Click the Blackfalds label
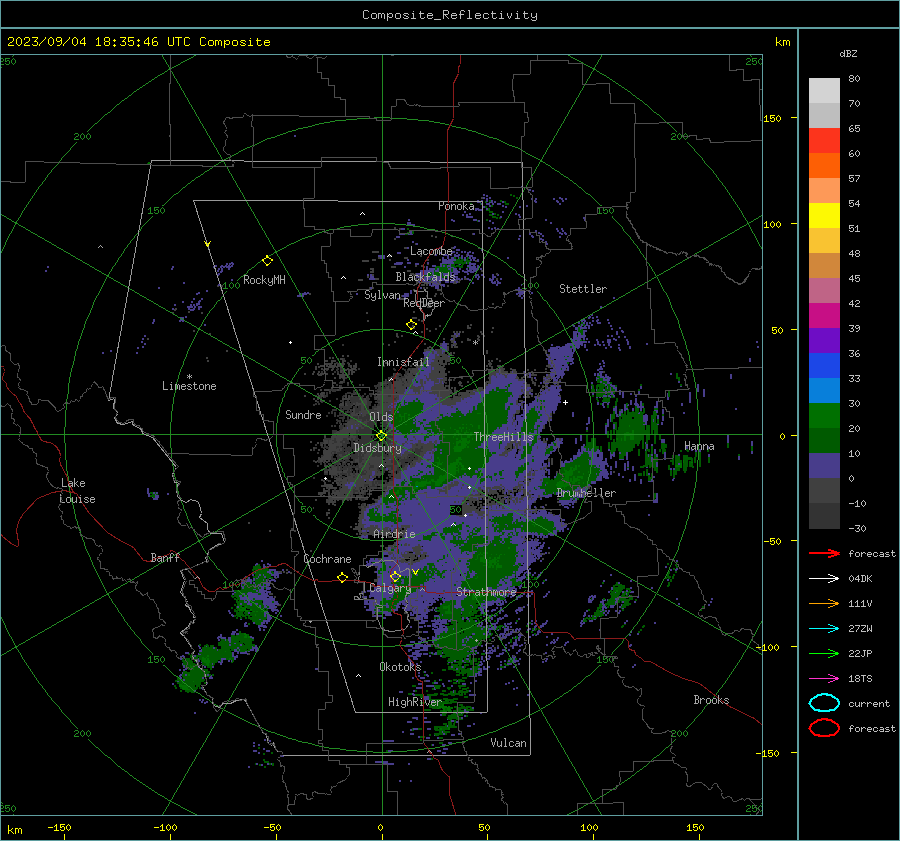 pyautogui.click(x=425, y=277)
